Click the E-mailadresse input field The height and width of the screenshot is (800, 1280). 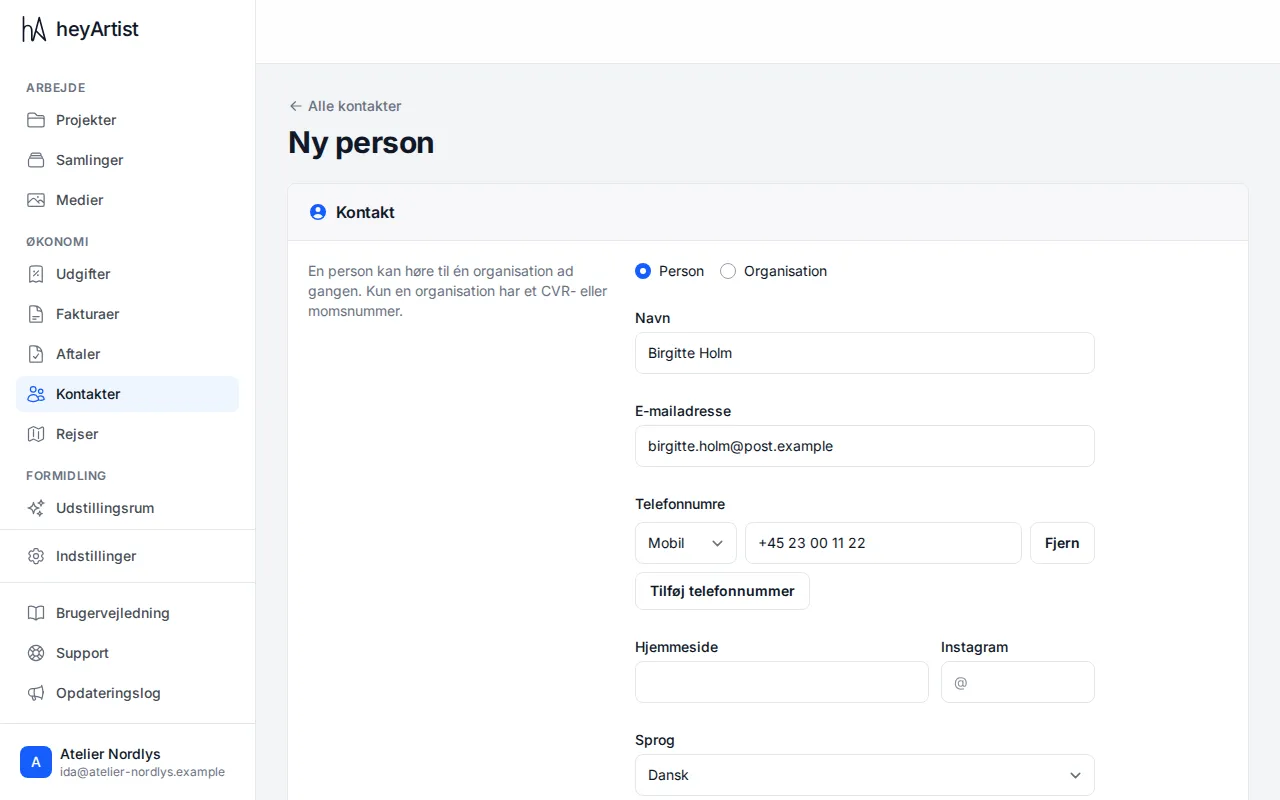(x=865, y=446)
